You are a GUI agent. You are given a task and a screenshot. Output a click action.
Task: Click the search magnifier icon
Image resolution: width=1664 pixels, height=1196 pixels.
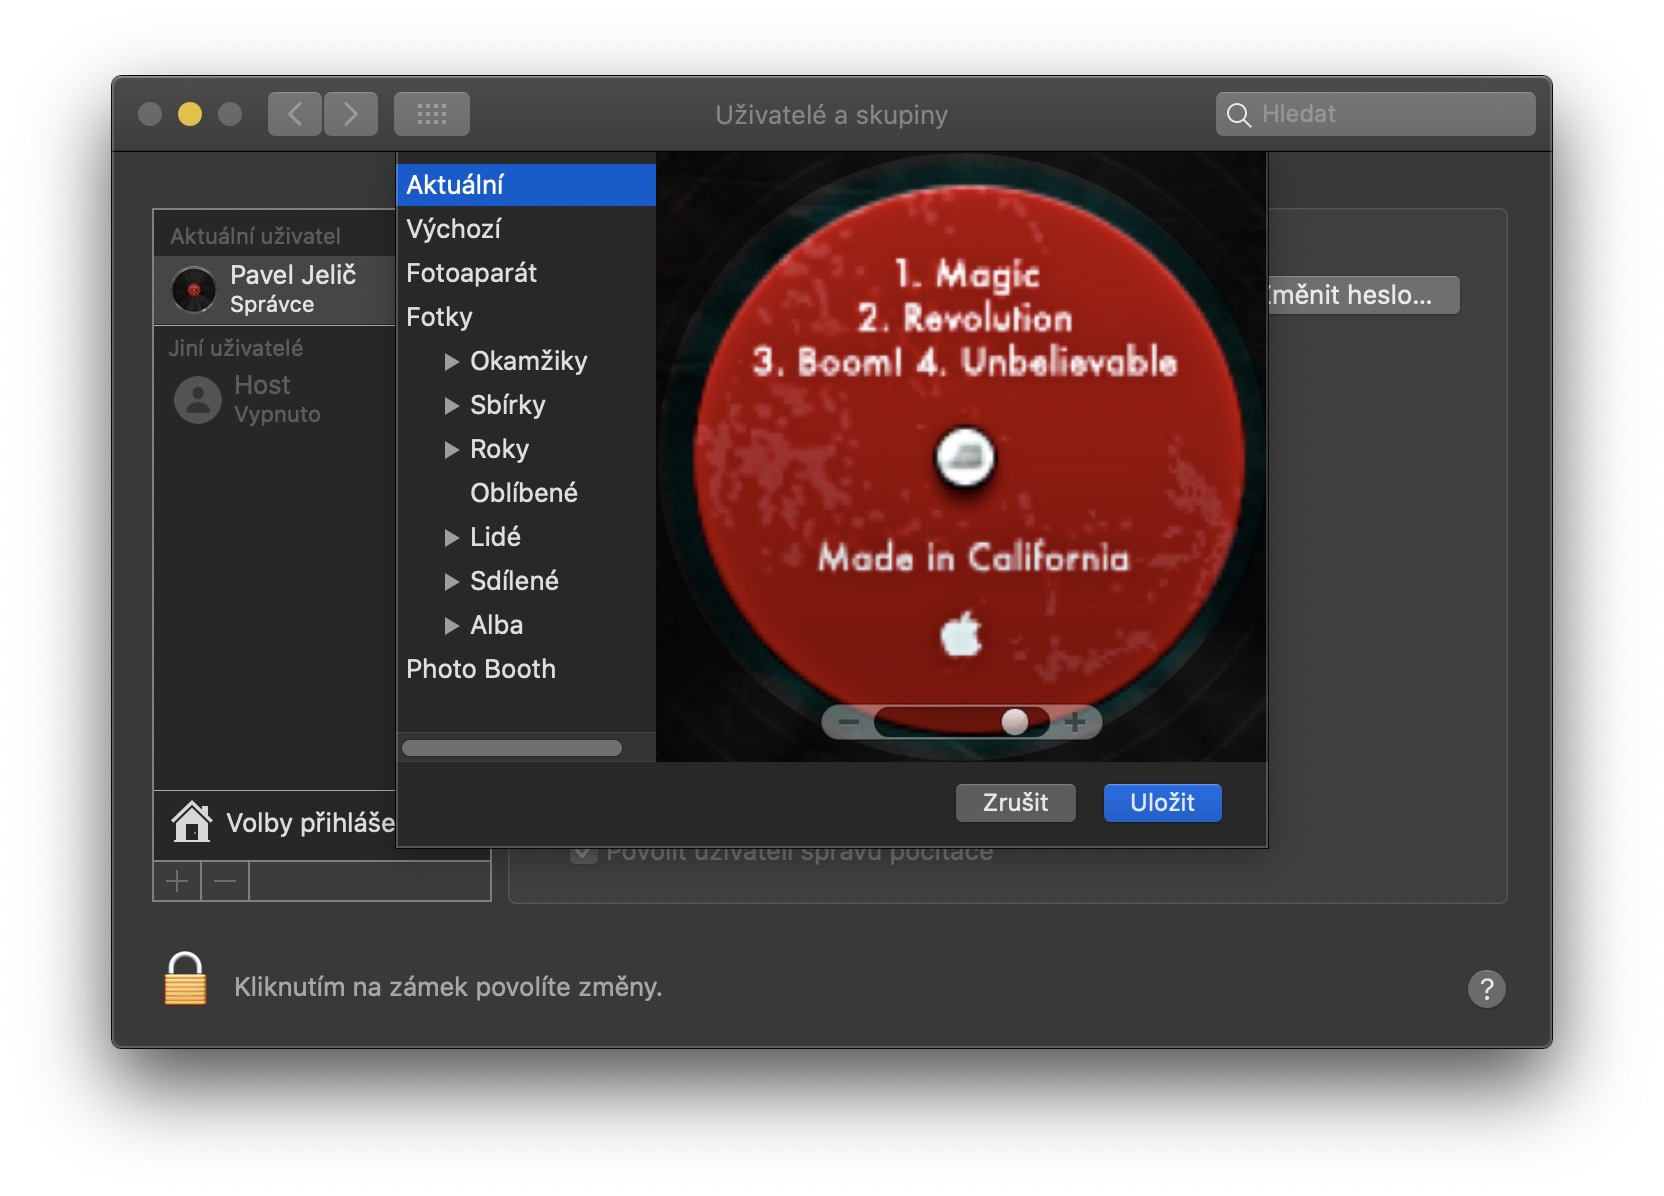1238,115
